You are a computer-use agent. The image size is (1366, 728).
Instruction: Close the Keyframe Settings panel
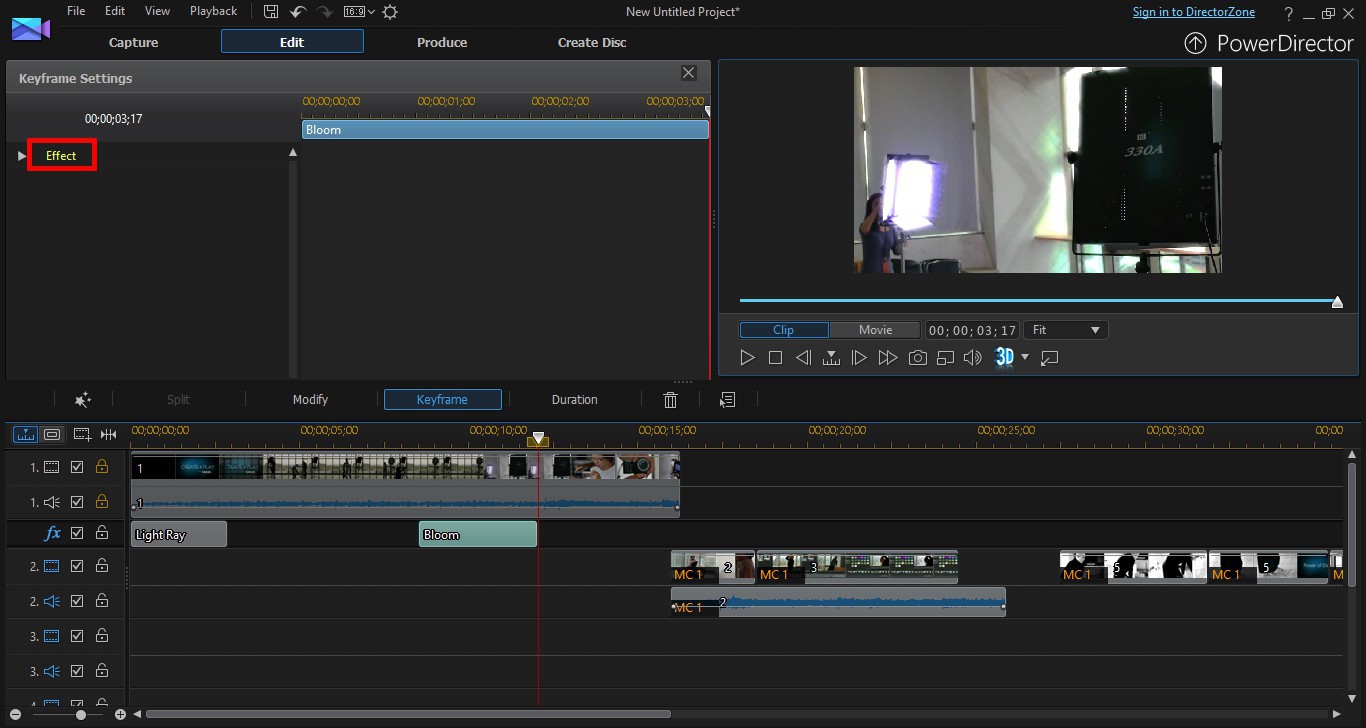[x=688, y=73]
